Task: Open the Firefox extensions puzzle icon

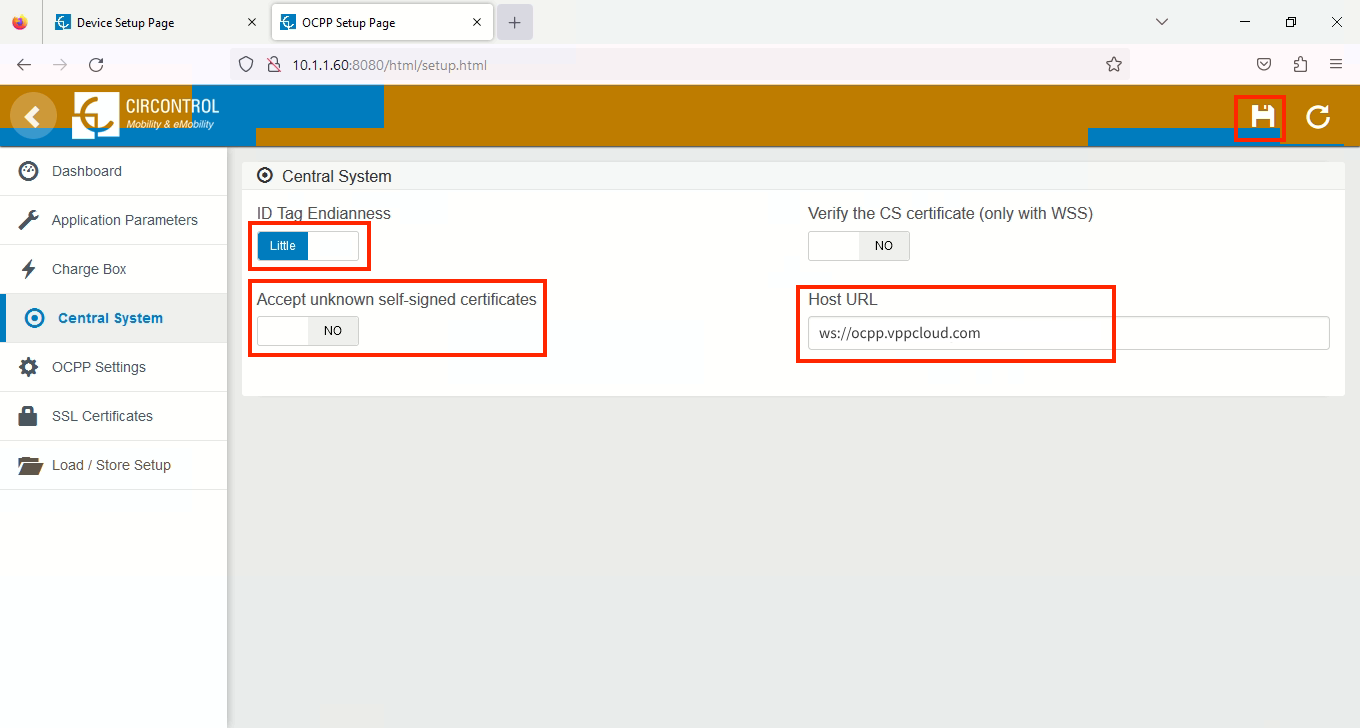Action: [x=1300, y=64]
